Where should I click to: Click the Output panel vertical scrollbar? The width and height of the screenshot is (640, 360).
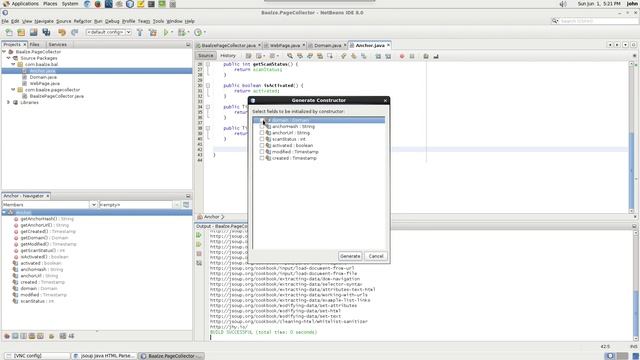pyautogui.click(x=635, y=286)
